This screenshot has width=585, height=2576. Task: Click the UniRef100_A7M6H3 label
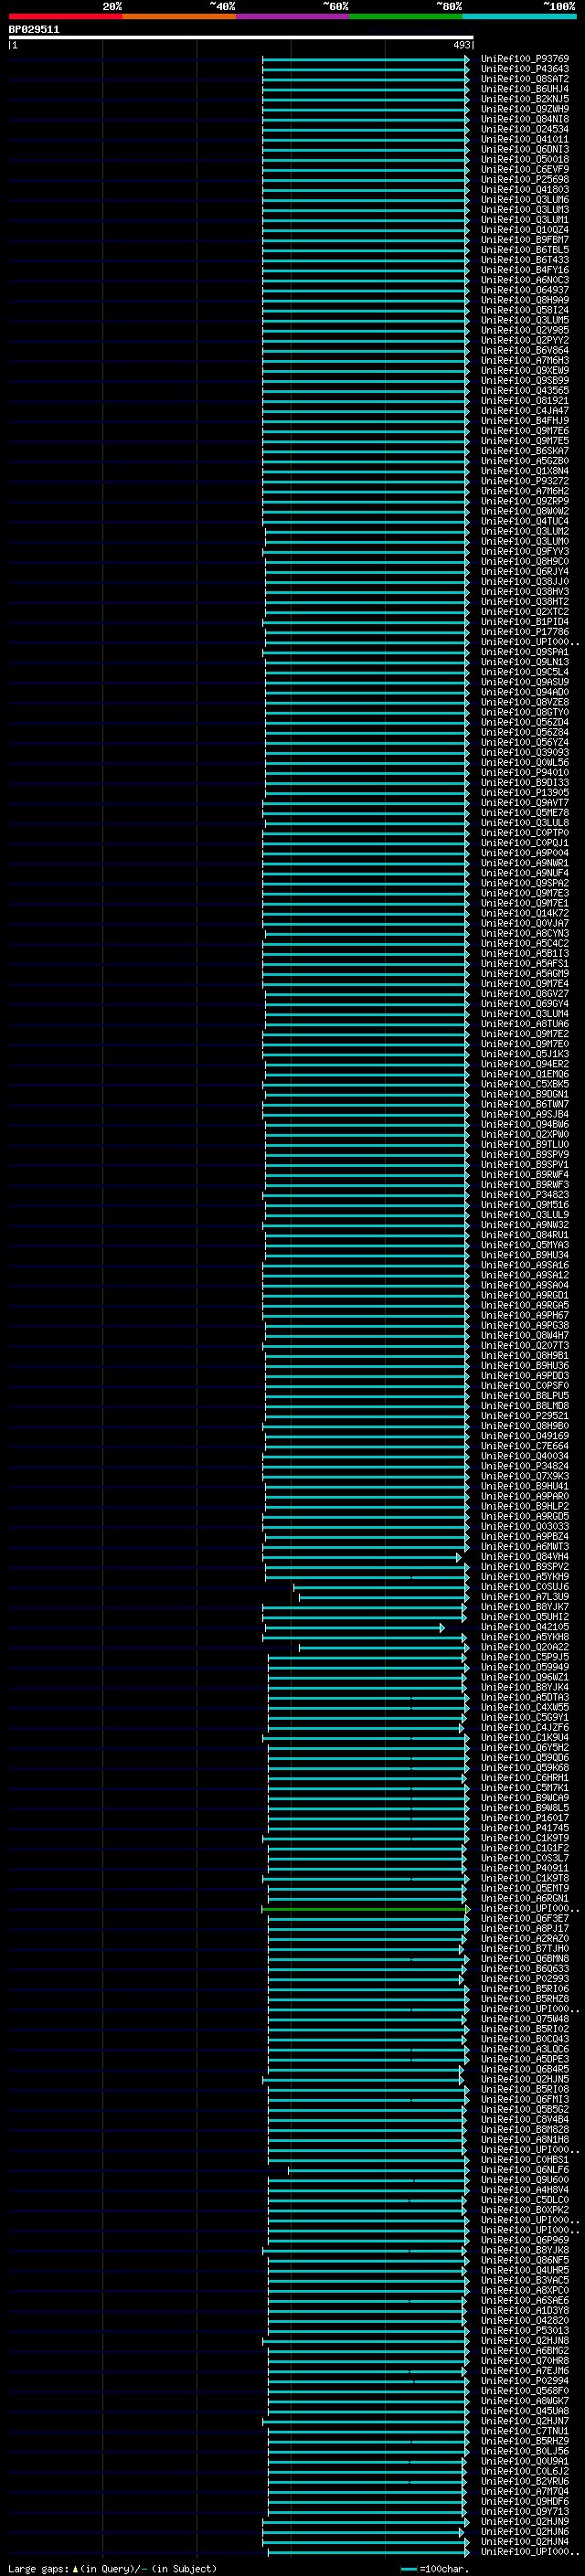525,360
